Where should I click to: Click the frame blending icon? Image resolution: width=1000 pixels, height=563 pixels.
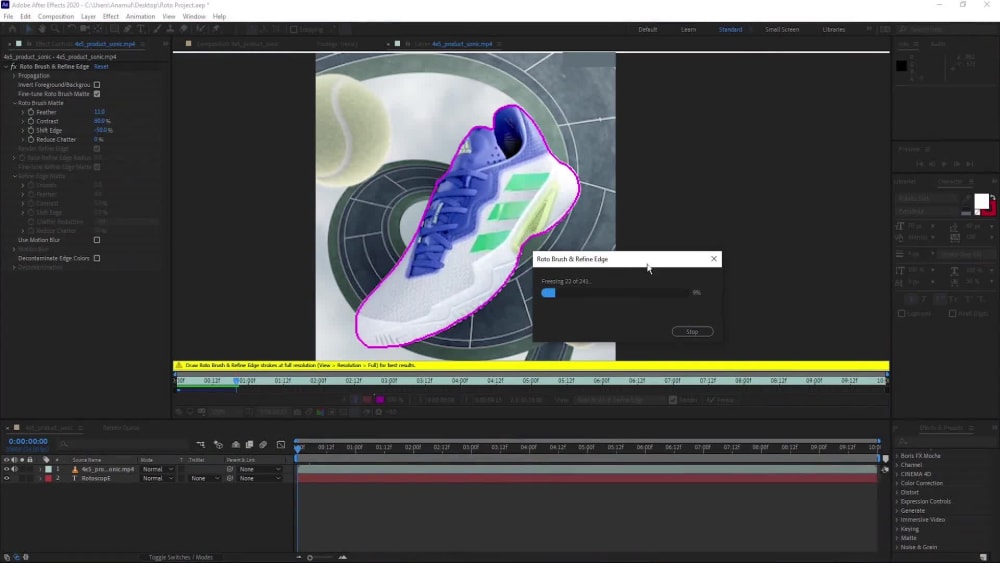249,444
